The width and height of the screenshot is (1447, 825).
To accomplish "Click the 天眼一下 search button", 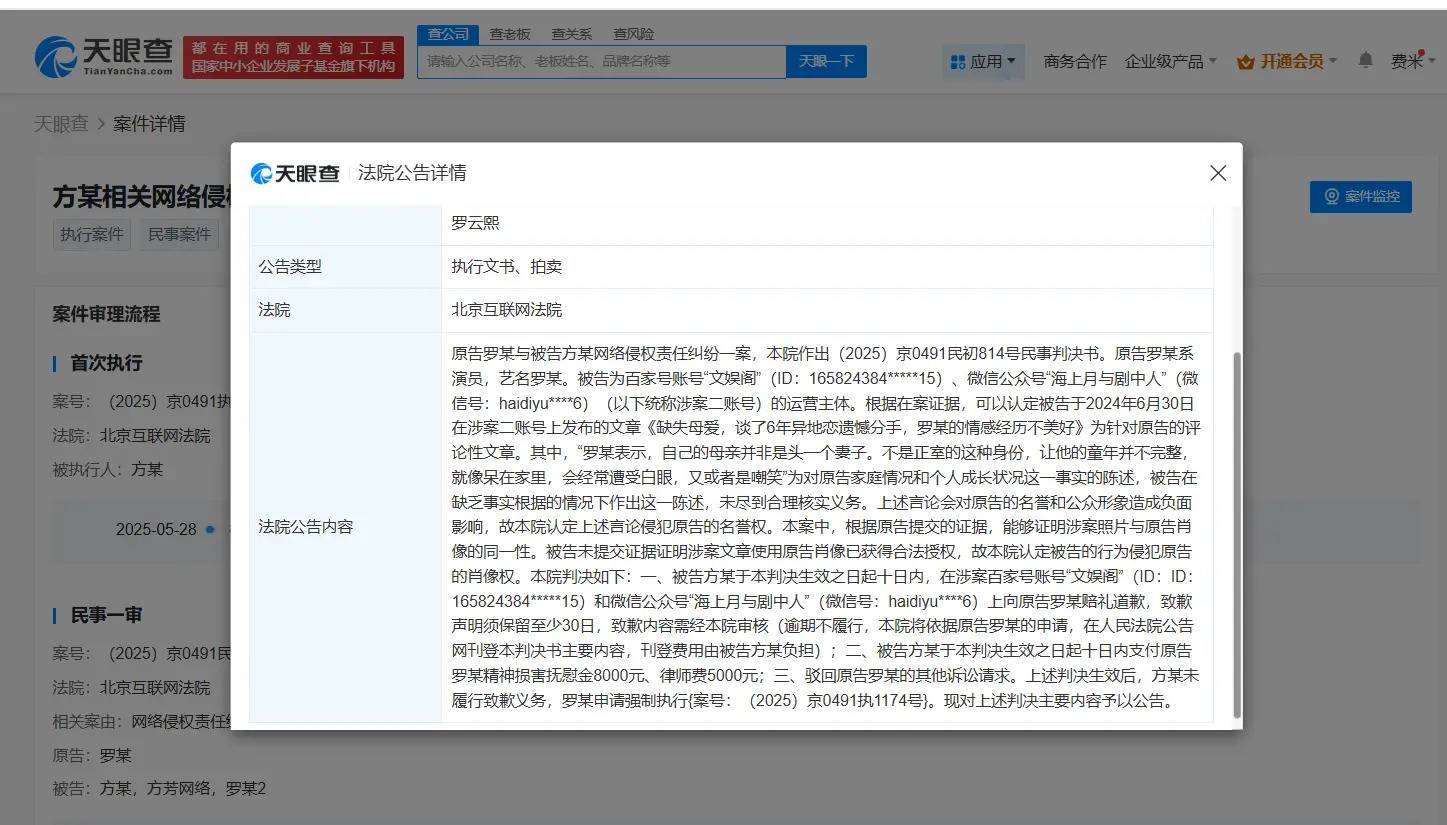I will (826, 61).
